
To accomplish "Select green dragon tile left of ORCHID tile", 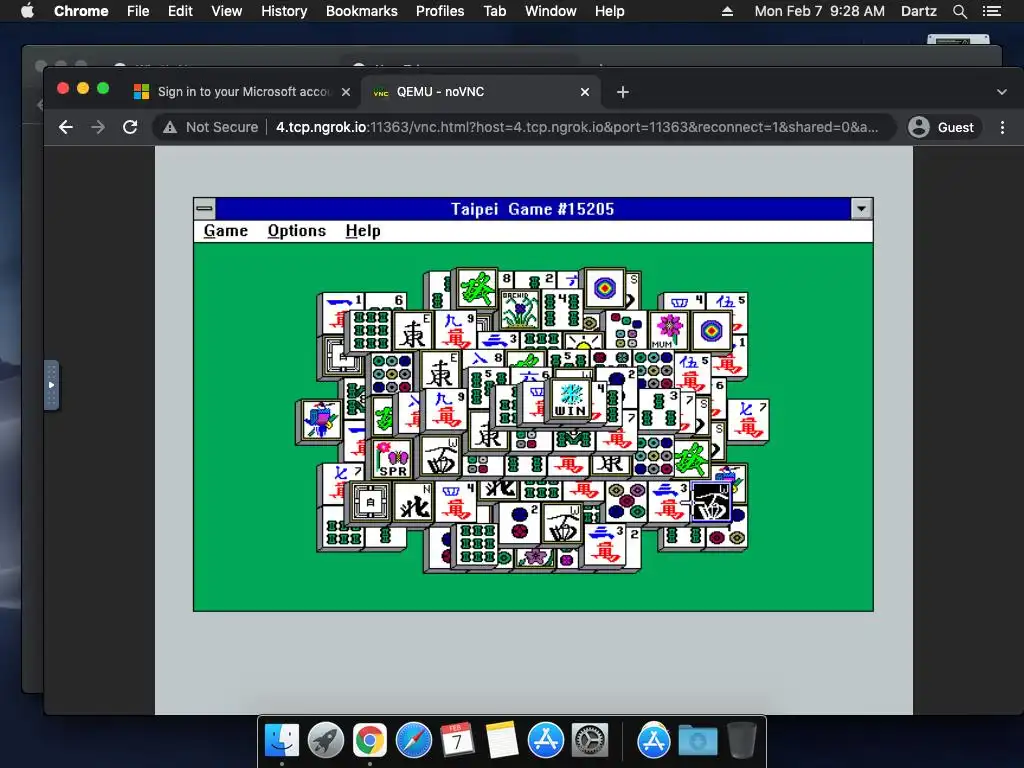I will click(477, 288).
